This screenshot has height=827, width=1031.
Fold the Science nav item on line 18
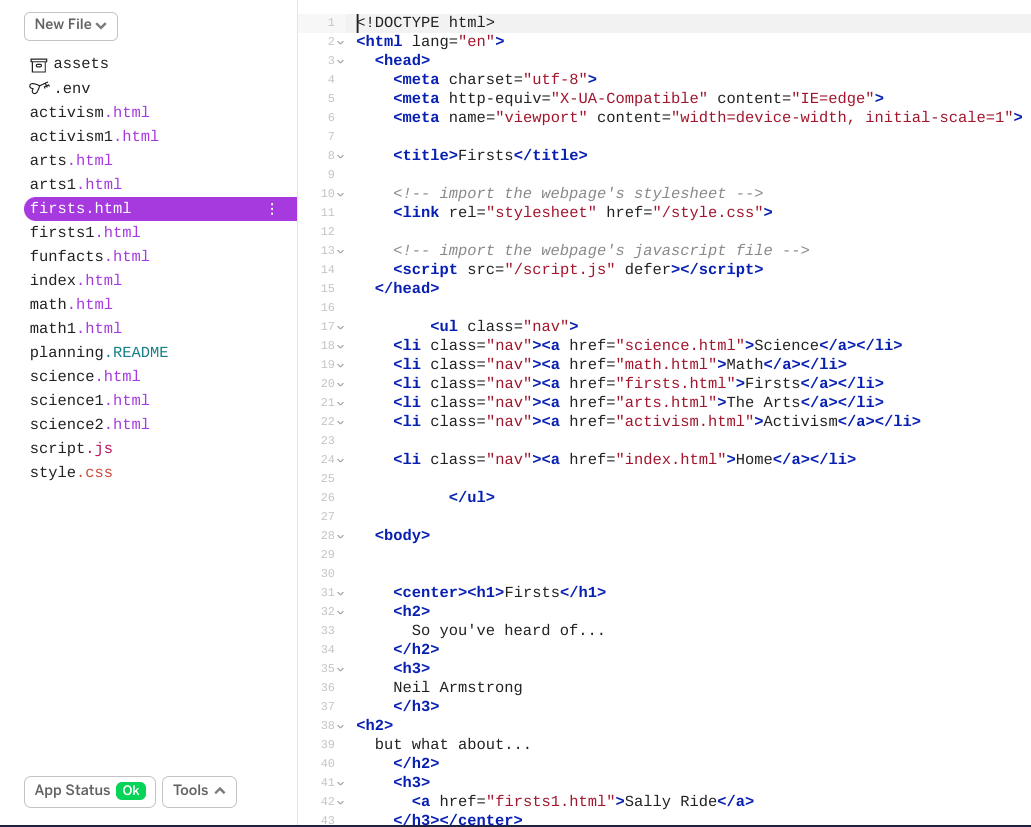point(341,346)
